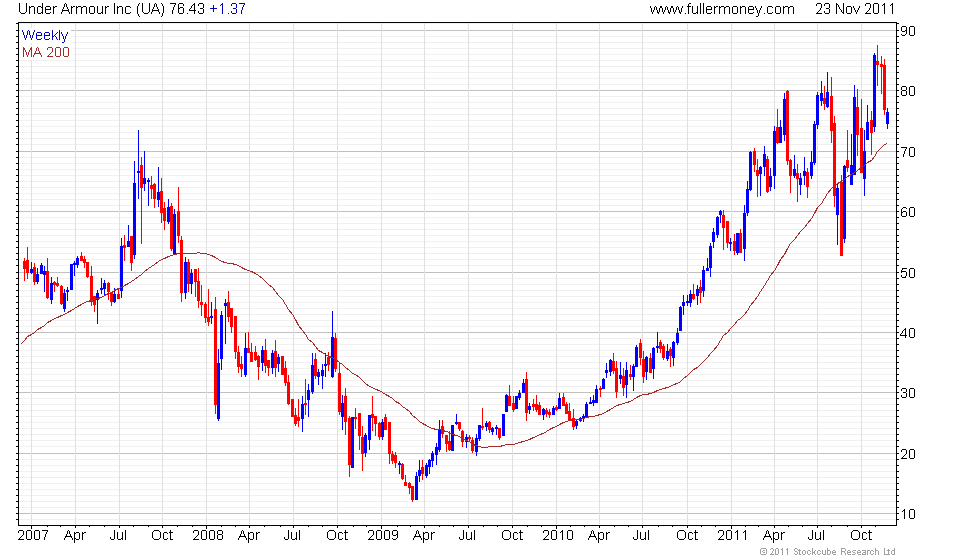980x560 pixels.
Task: Click the 80 price axis label
Action: tap(908, 91)
